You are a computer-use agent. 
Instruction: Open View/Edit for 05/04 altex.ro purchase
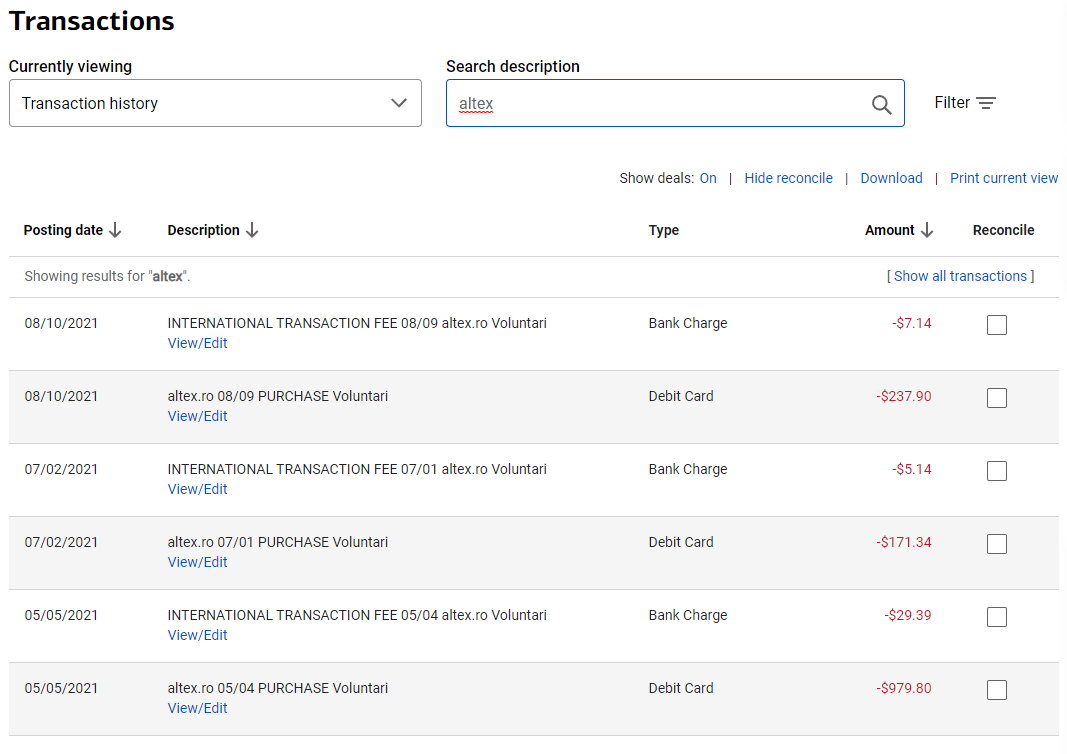[x=197, y=708]
